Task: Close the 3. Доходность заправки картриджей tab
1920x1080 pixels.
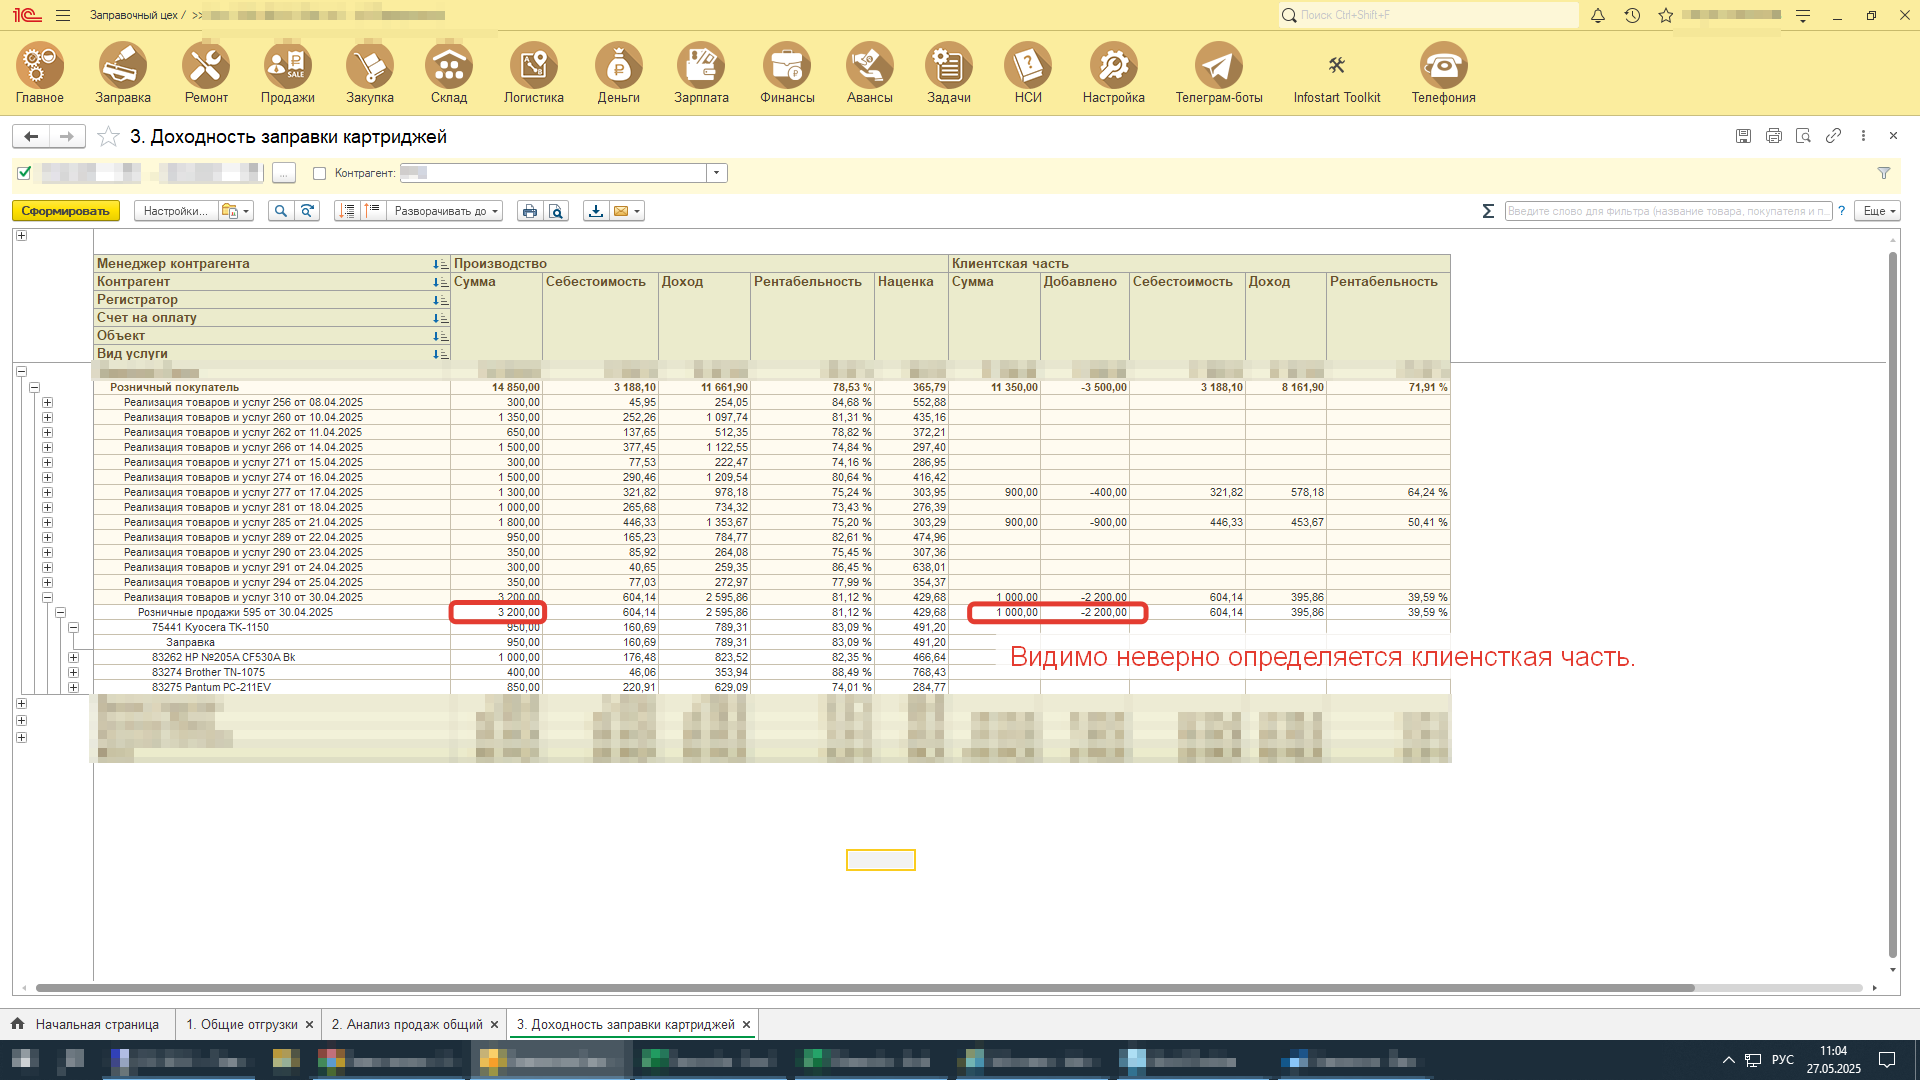Action: pos(746,1024)
